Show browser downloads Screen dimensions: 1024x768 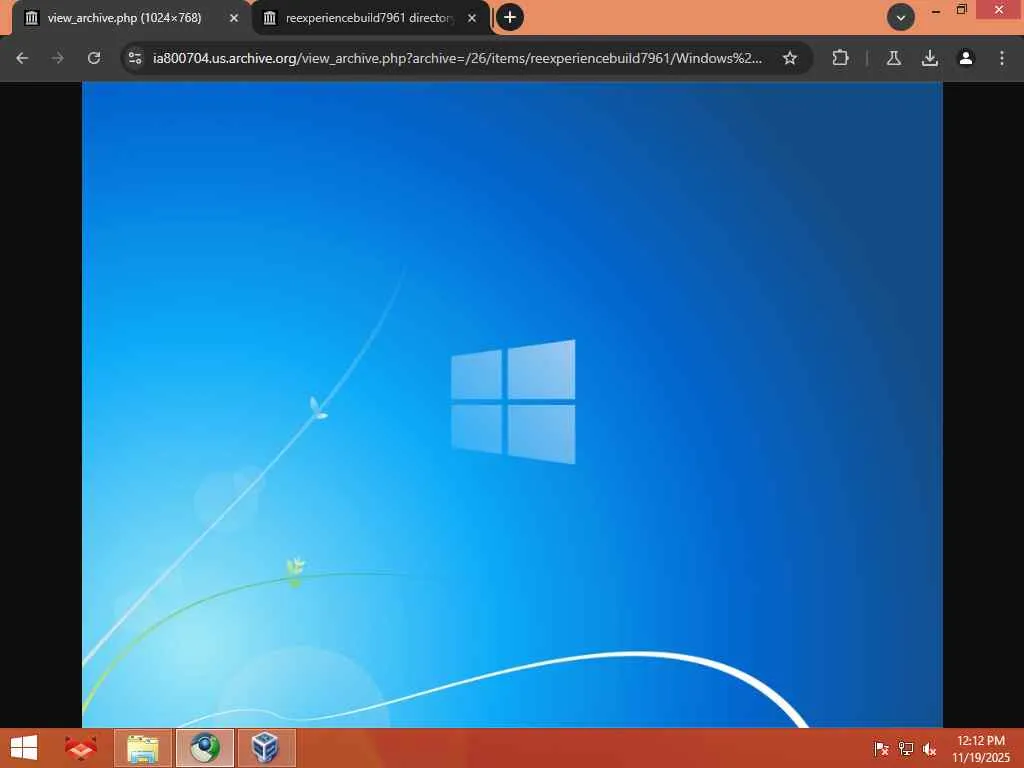point(930,58)
